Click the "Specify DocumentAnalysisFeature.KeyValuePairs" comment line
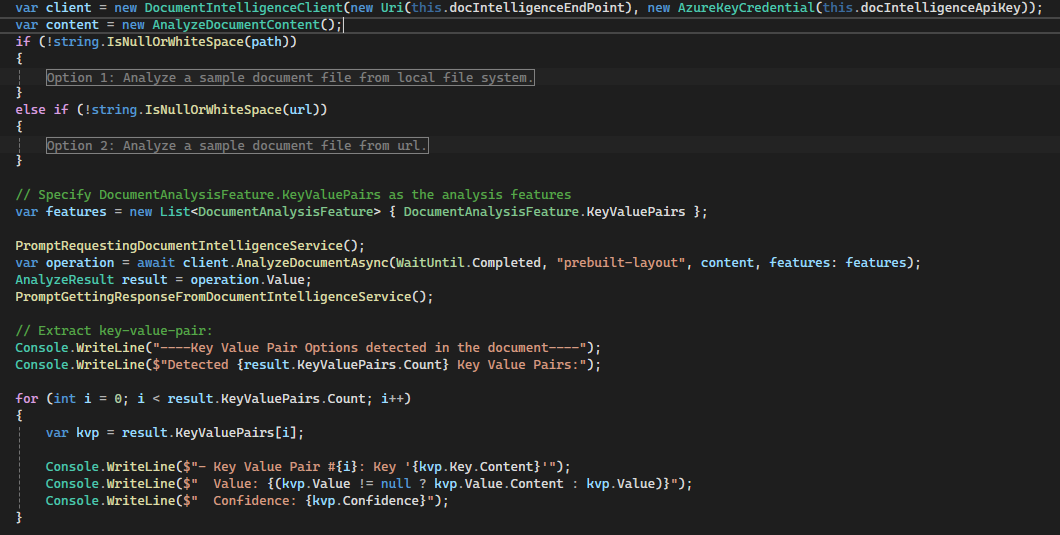Screen dimensions: 1060x535 pos(293,195)
